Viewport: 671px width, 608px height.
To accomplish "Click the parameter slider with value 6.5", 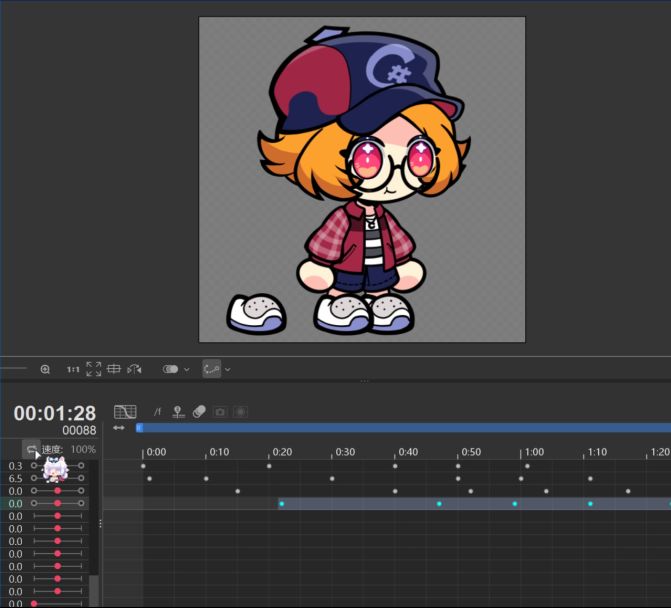I will pos(57,479).
